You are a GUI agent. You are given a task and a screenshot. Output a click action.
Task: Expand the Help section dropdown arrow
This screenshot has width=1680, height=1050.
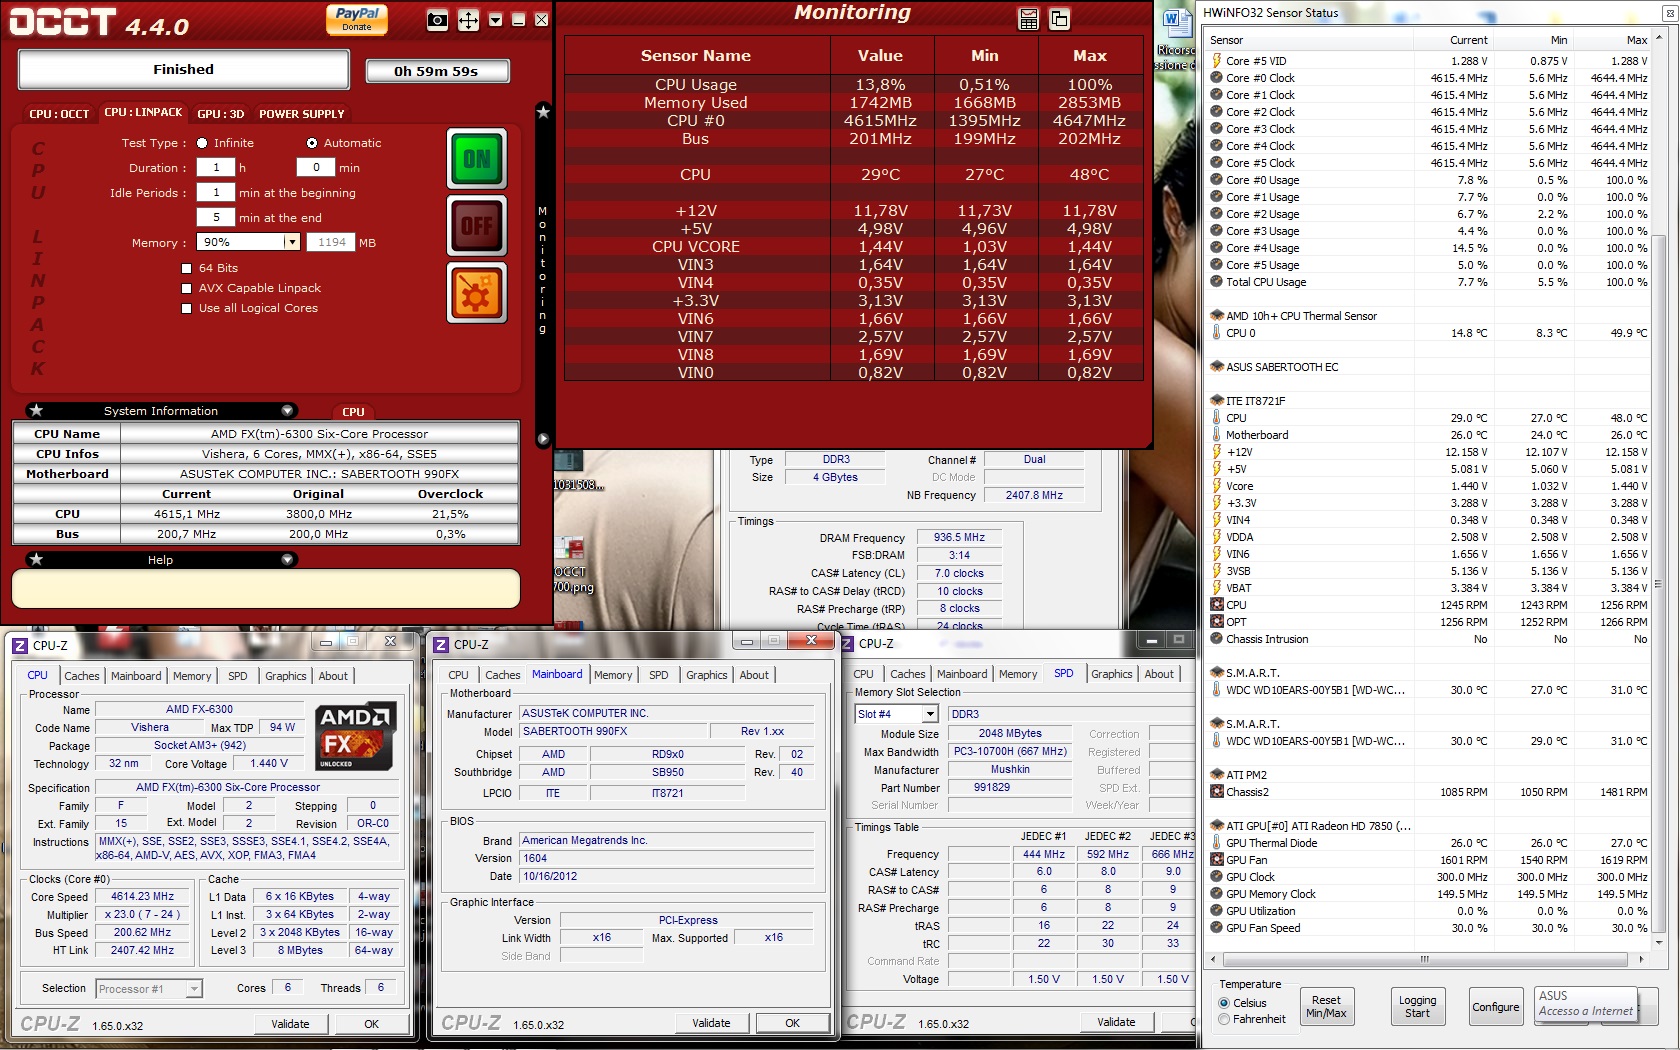pos(287,559)
